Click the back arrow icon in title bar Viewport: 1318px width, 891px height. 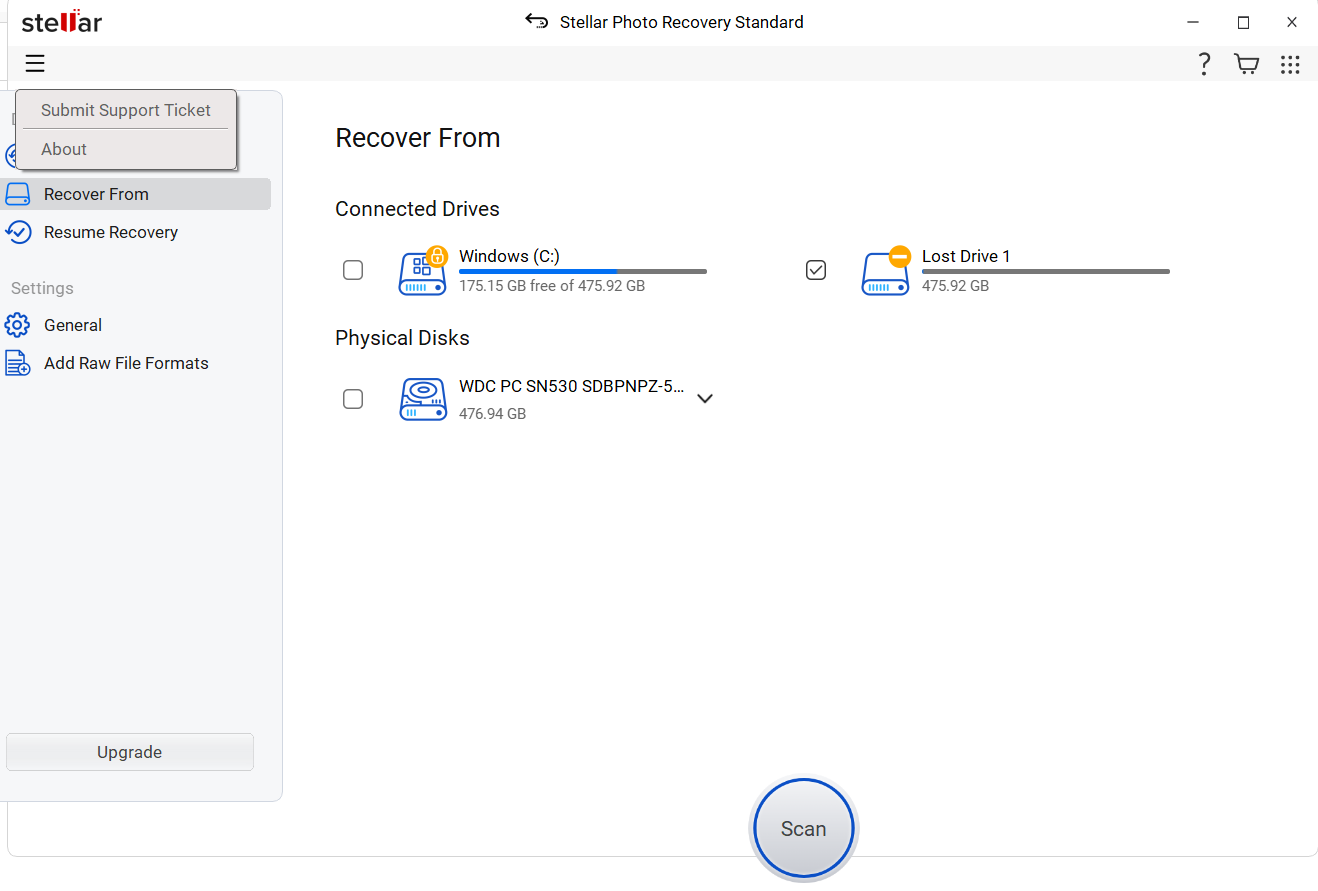pos(537,22)
